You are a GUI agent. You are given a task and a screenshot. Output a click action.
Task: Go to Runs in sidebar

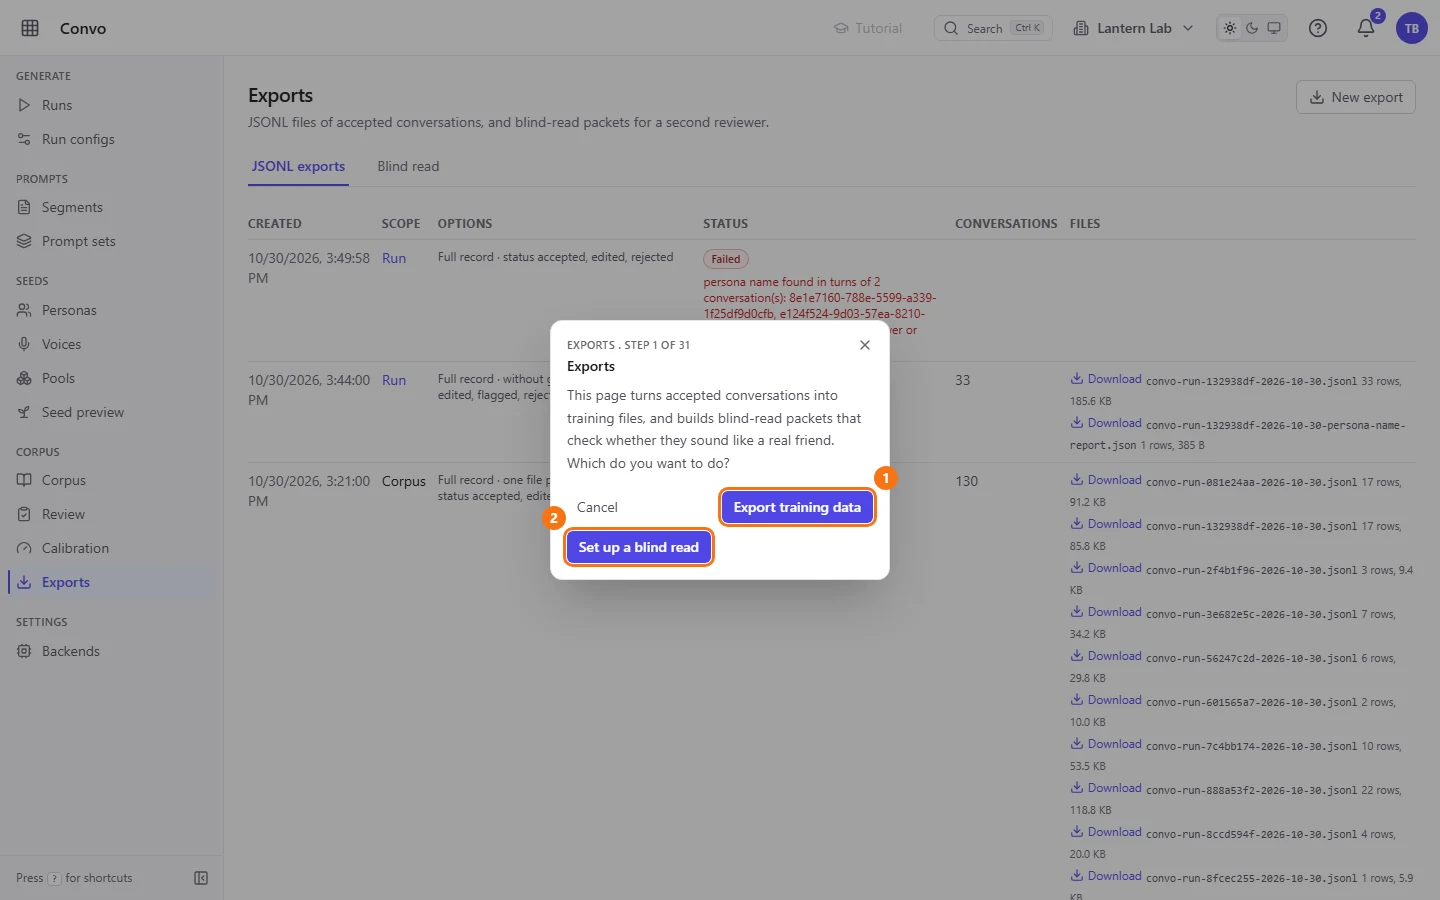(x=111, y=105)
